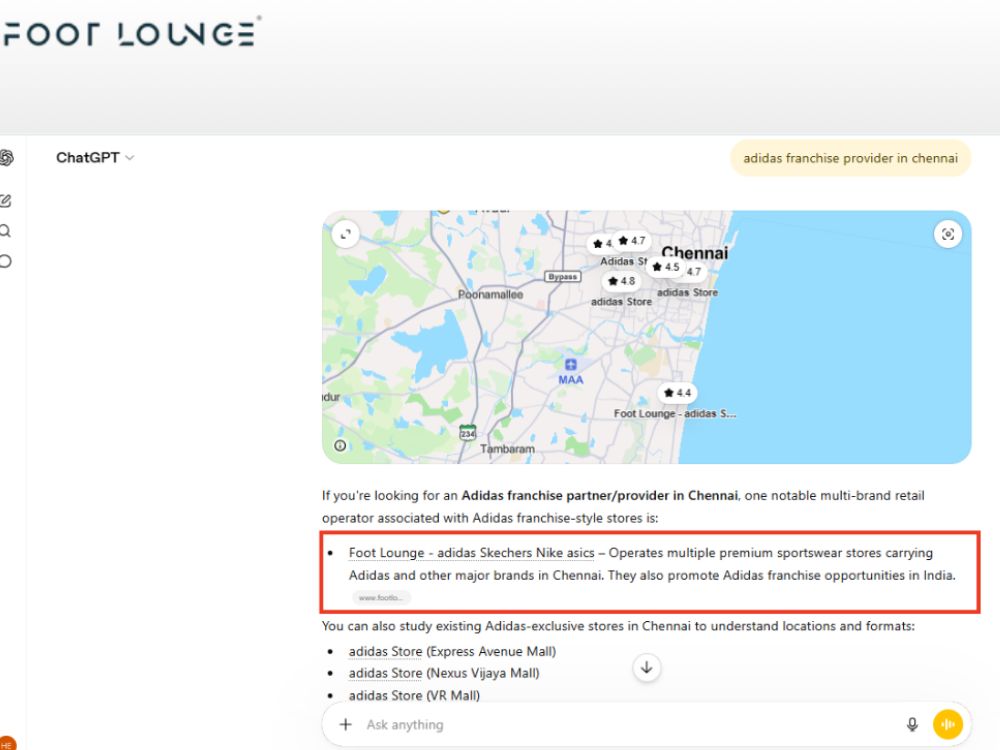This screenshot has height=750, width=1000.
Task: Jump to bottom with down arrow button
Action: (x=646, y=668)
